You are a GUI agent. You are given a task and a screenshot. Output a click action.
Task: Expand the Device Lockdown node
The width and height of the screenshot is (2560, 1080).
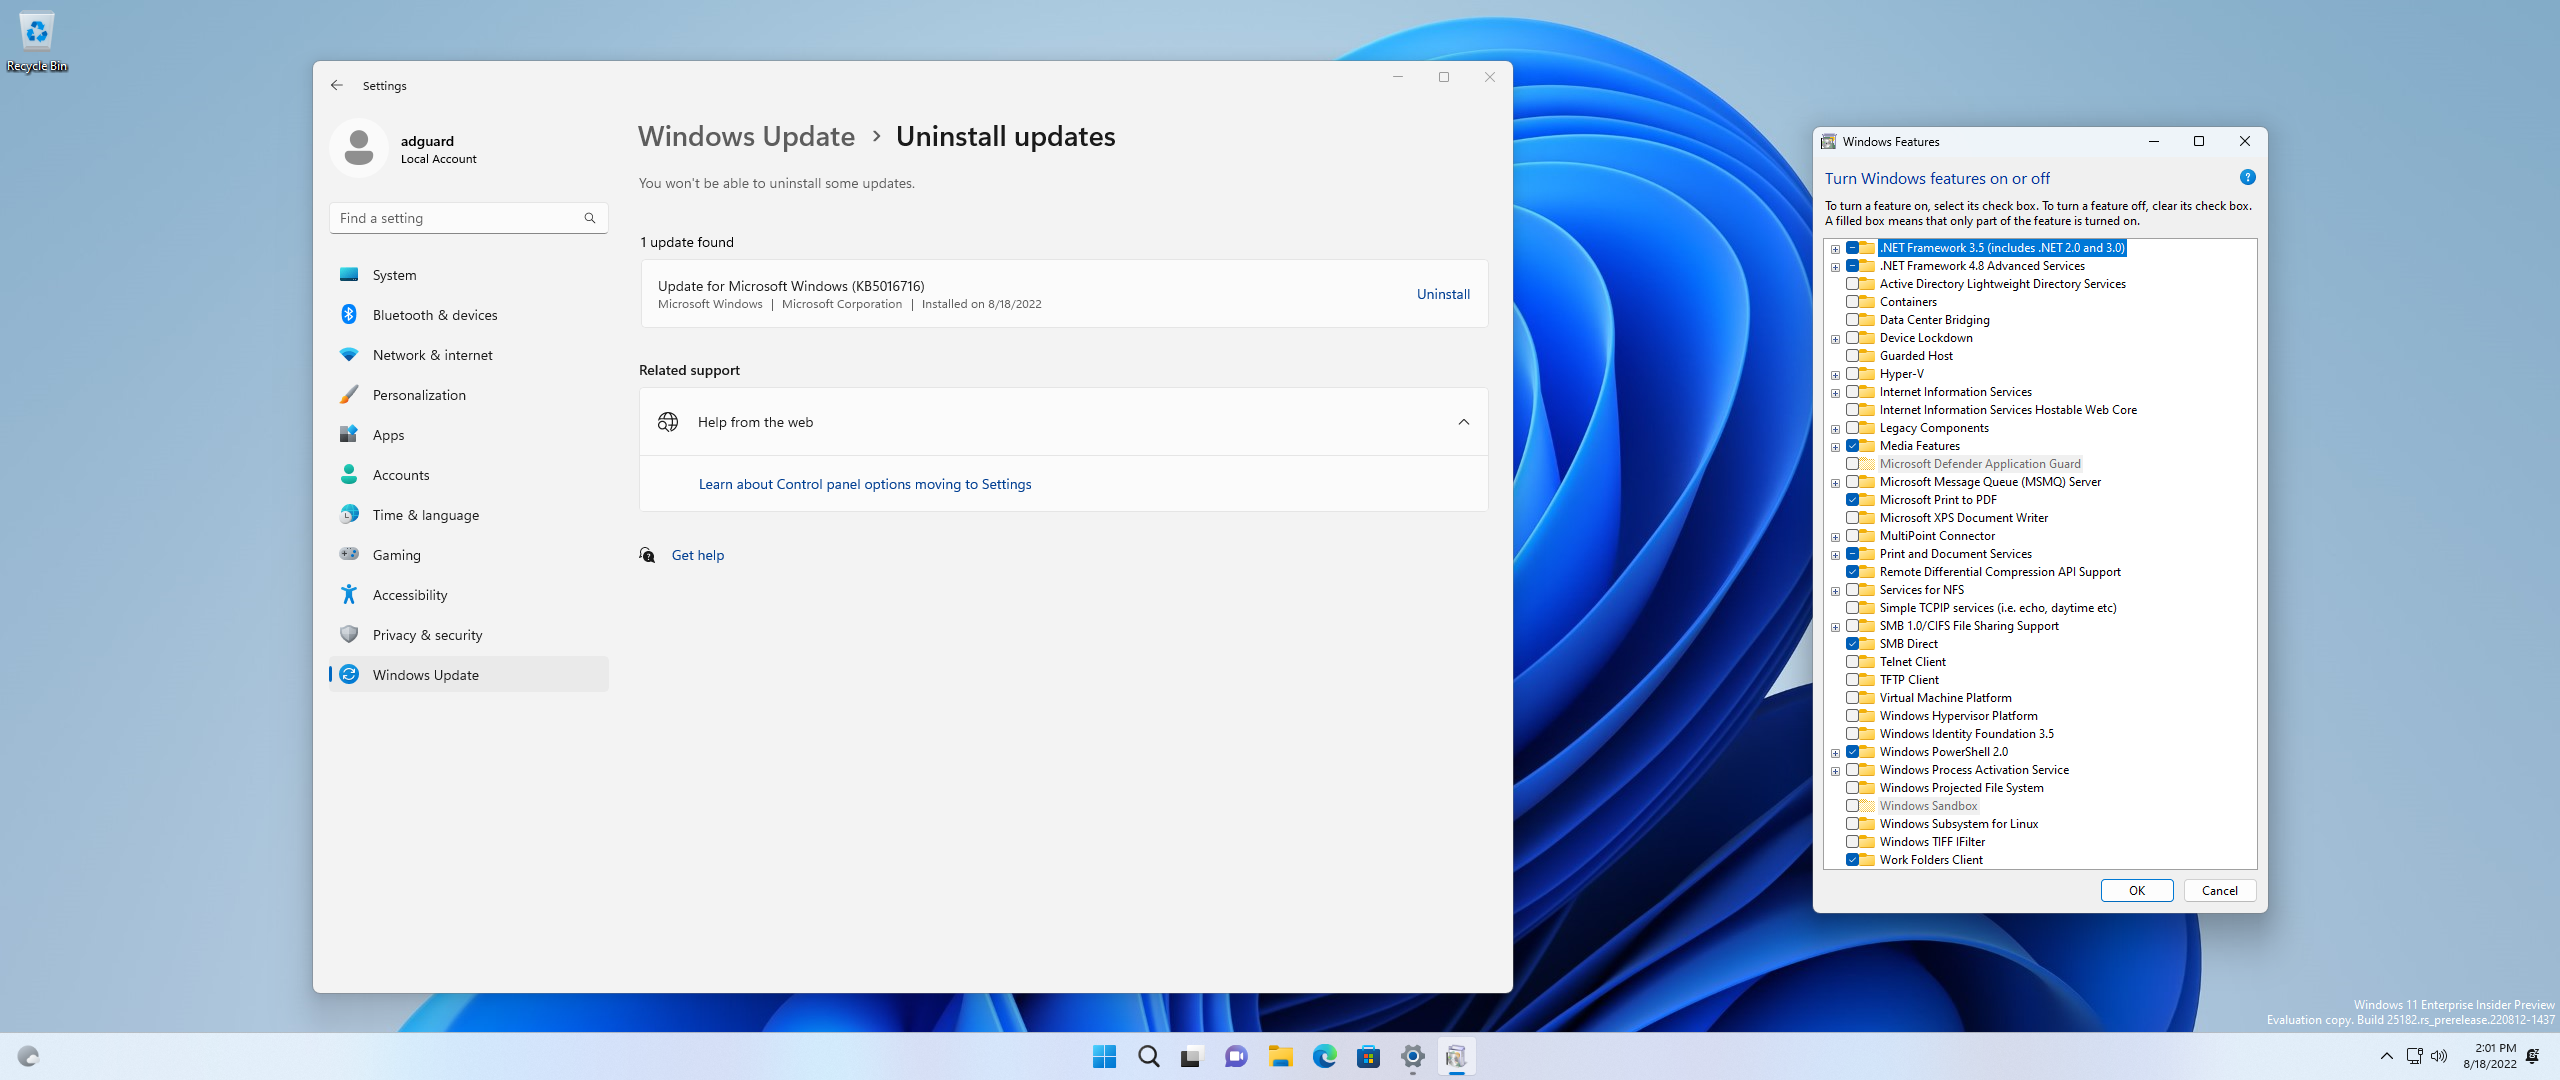[1835, 339]
